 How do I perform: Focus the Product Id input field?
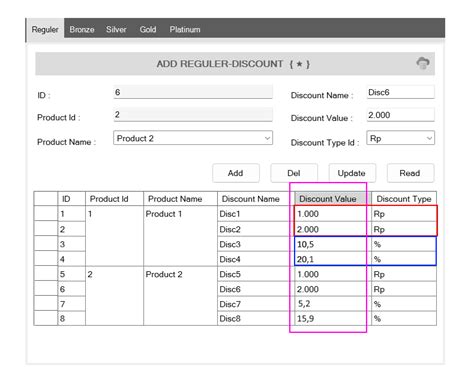click(x=193, y=114)
